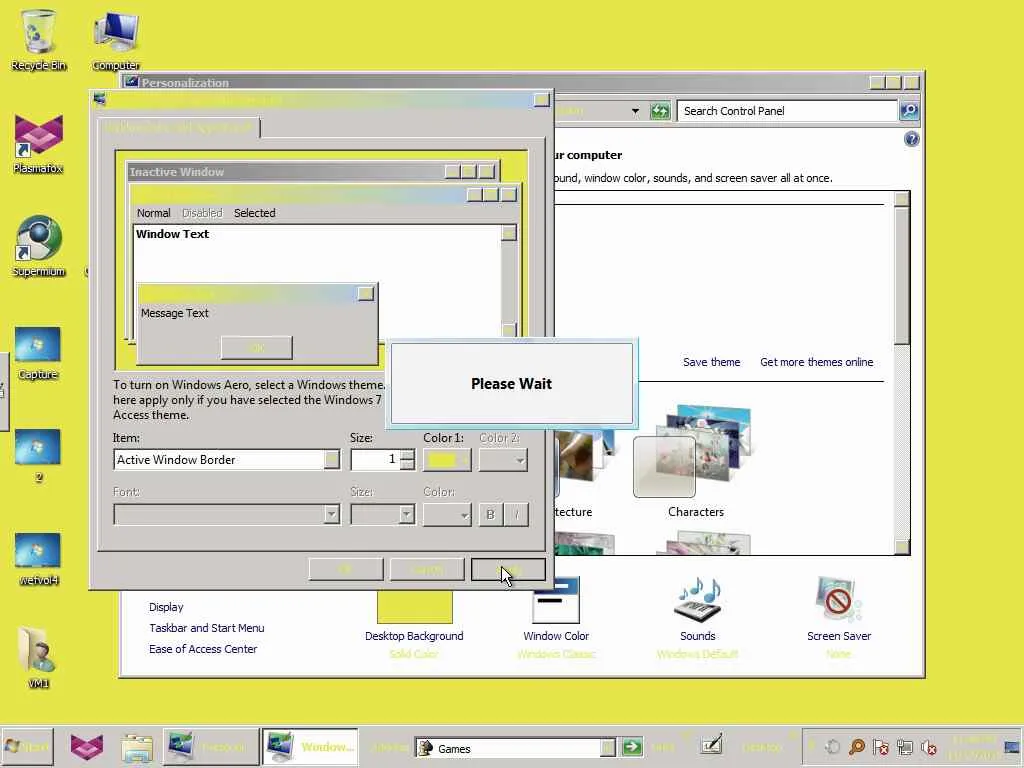Open Taskbar and Start Menu link
Viewport: 1024px width, 768px height.
pos(206,628)
